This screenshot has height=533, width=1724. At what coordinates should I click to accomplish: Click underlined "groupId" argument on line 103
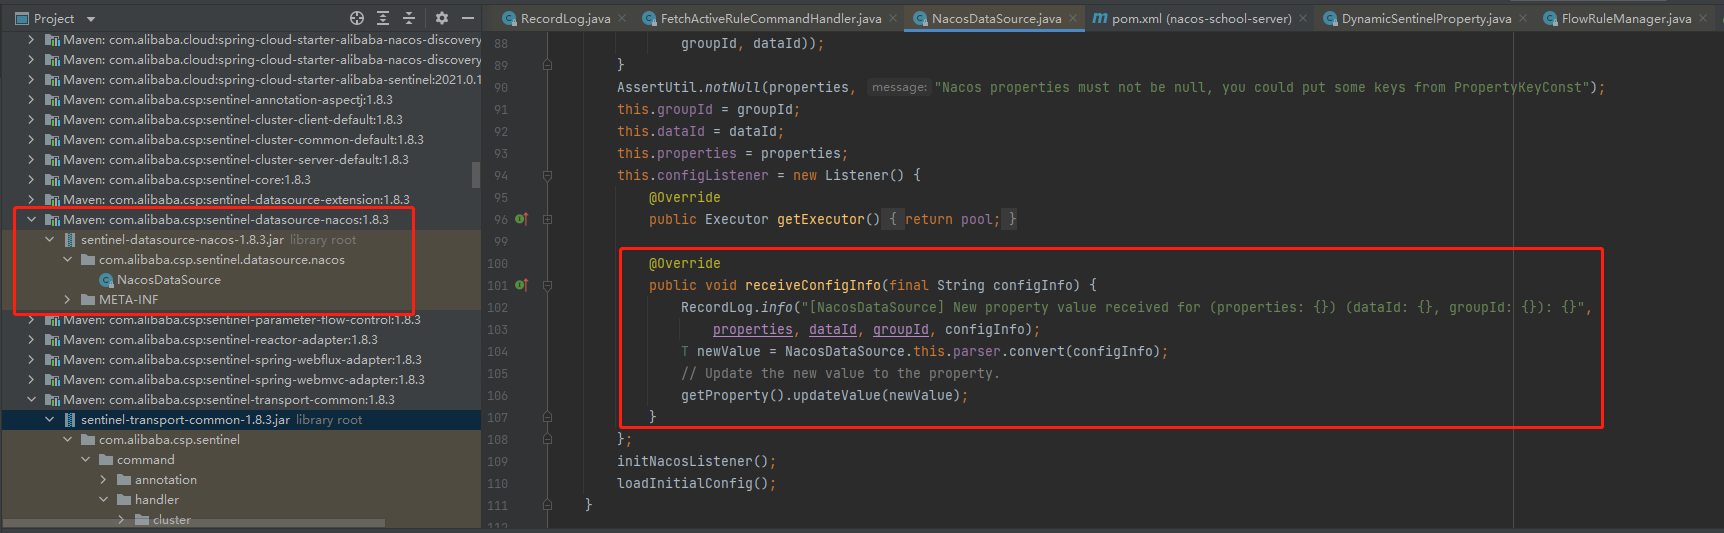pos(900,329)
